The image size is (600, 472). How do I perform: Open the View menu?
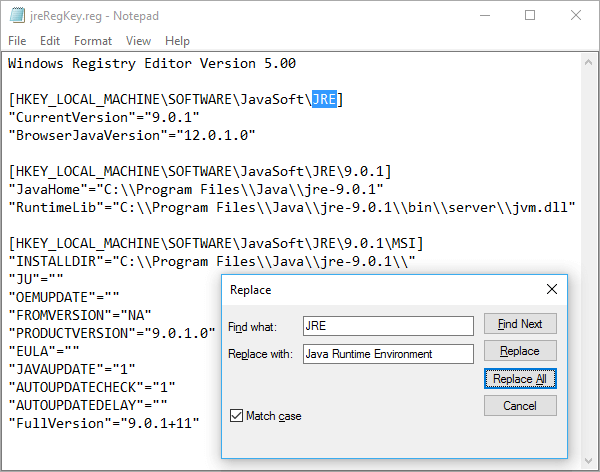139,41
